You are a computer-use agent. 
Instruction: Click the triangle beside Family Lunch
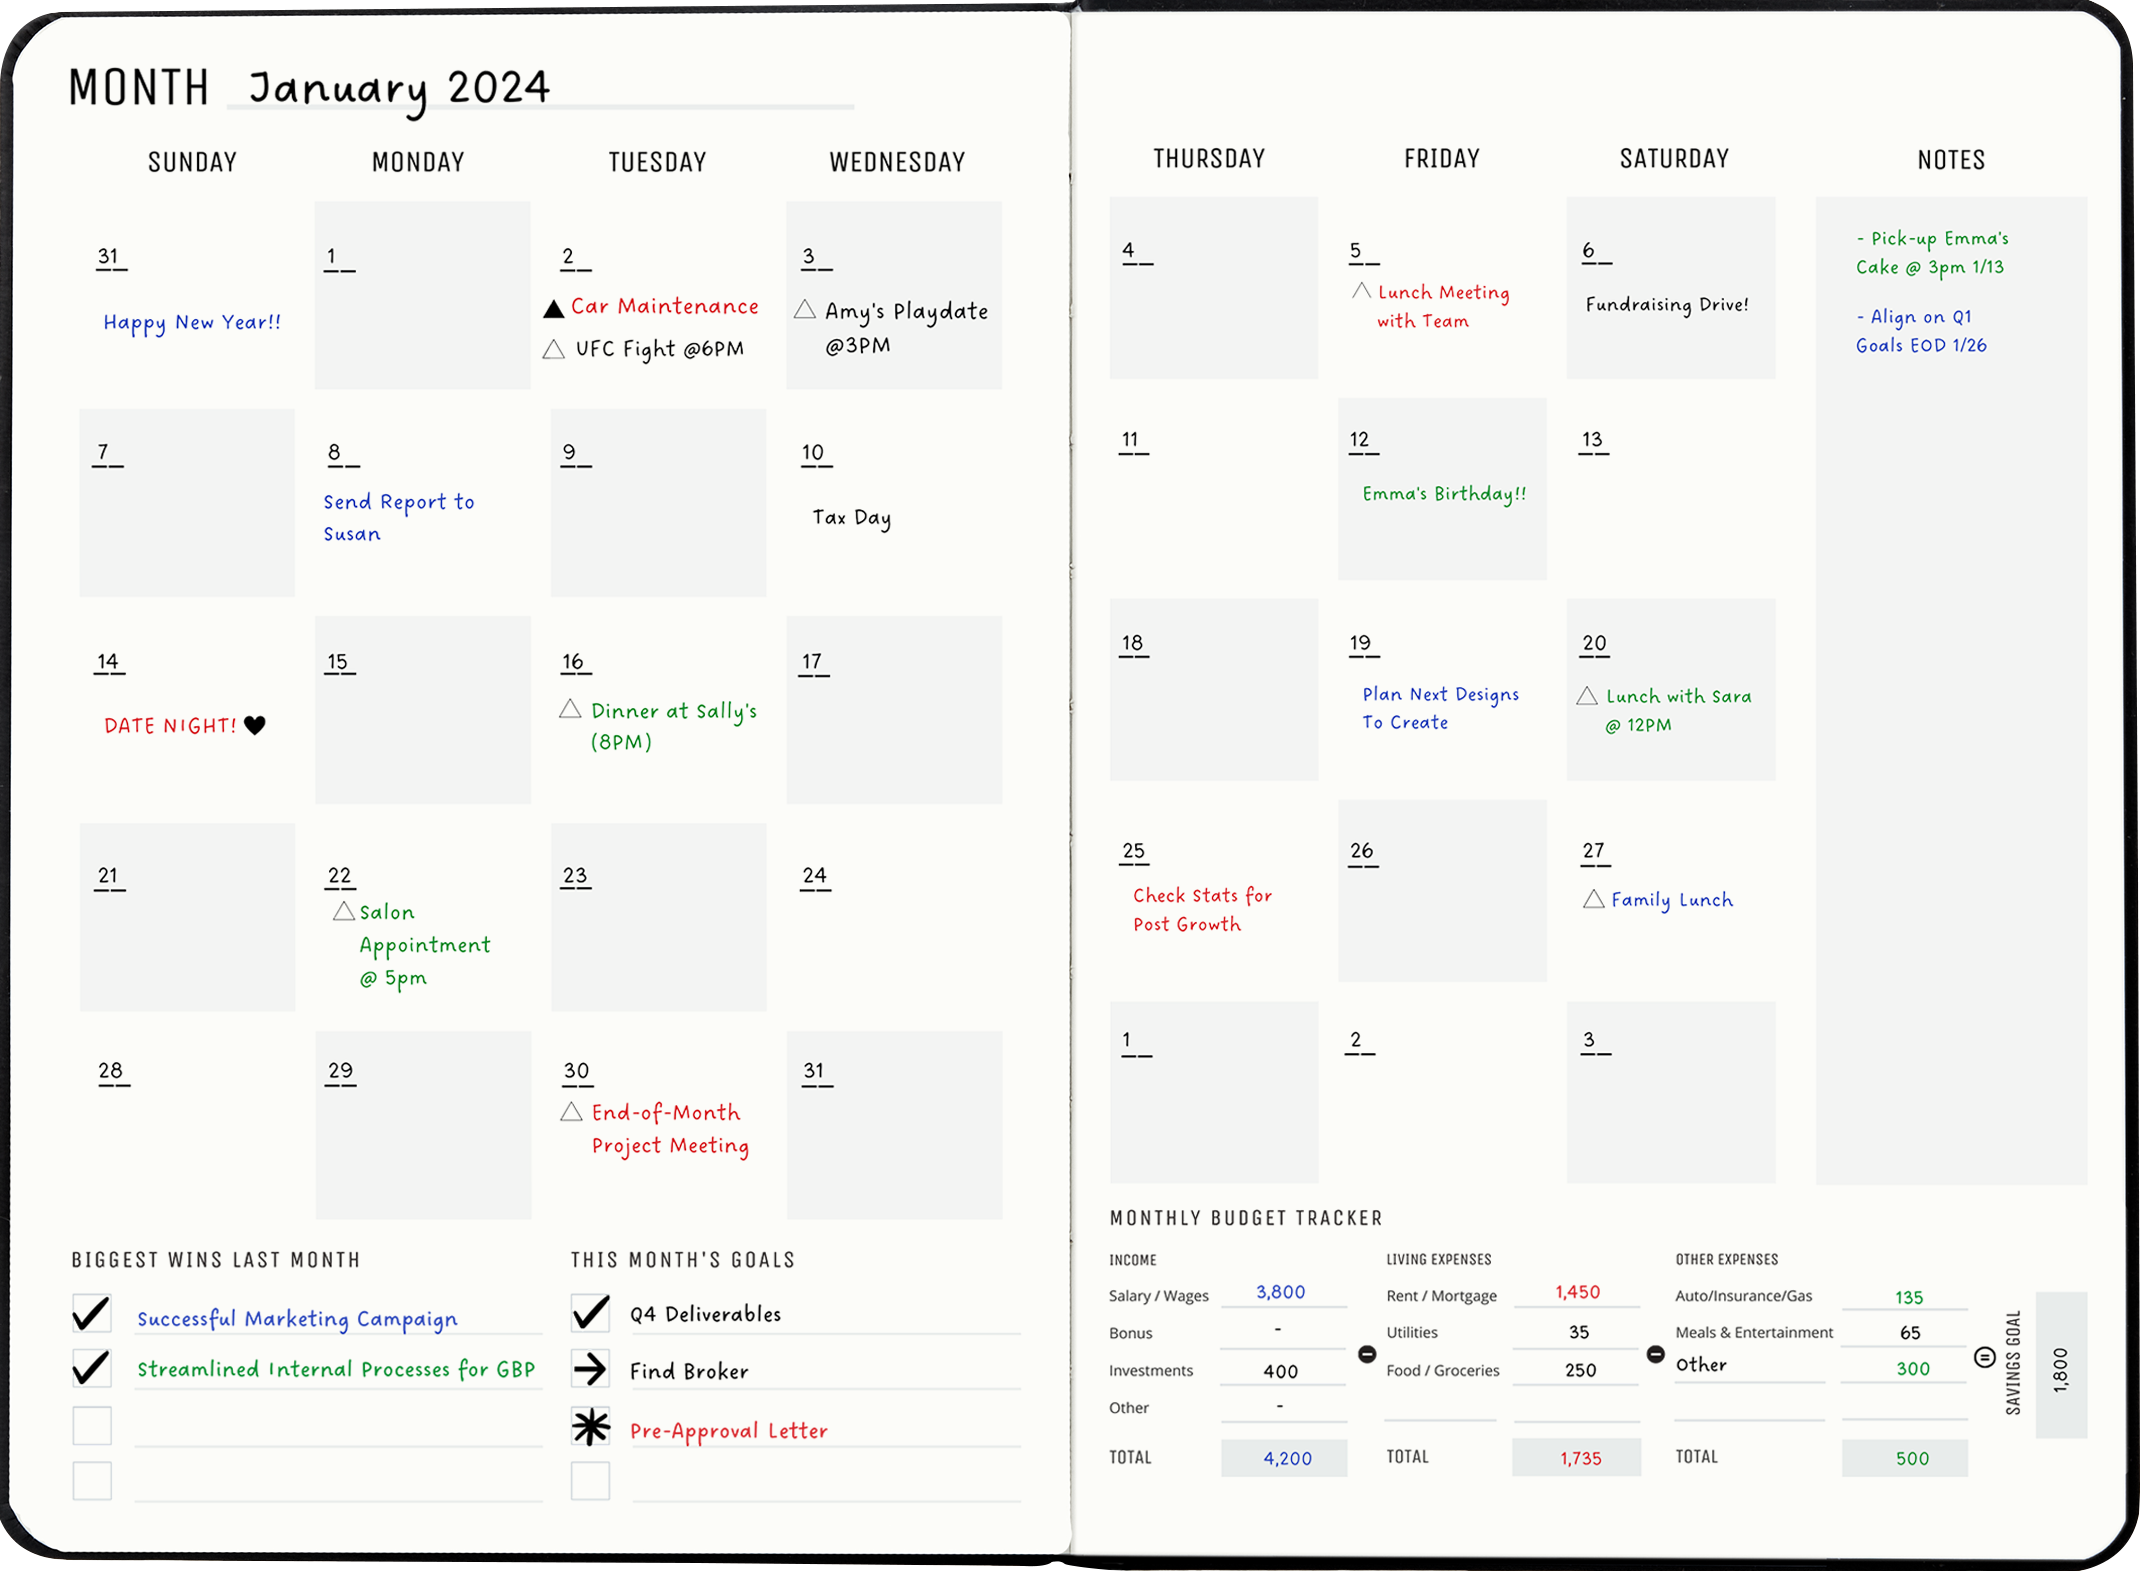[1593, 899]
